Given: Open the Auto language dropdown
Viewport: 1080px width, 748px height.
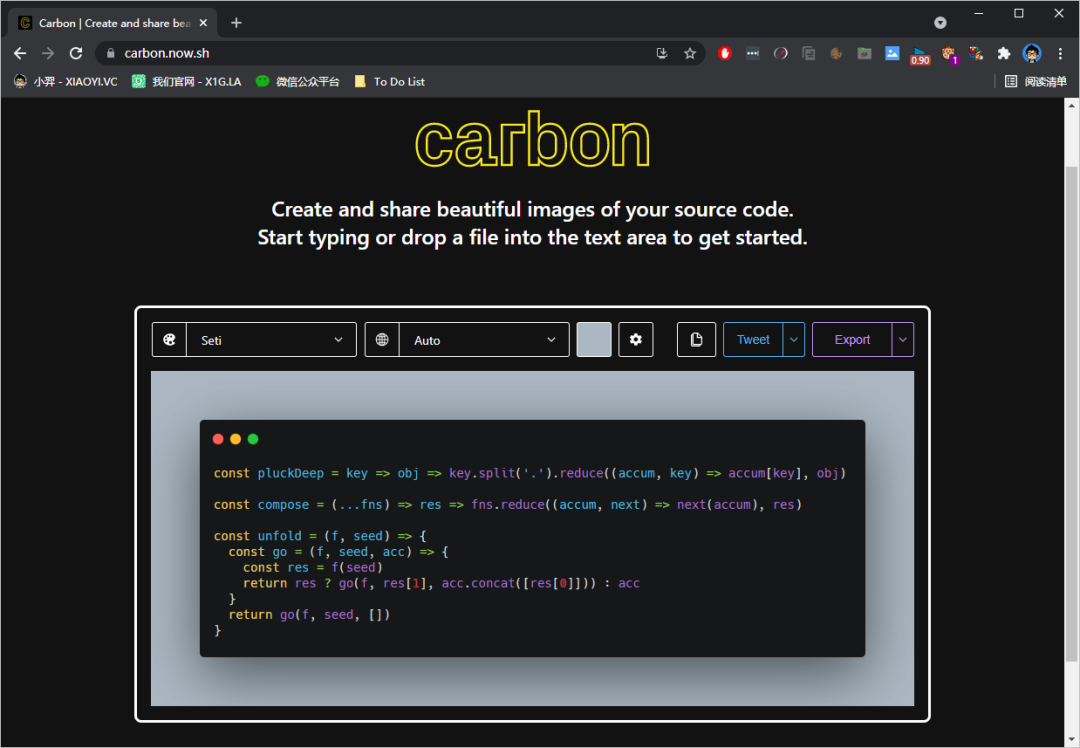Looking at the screenshot, I should pyautogui.click(x=484, y=340).
